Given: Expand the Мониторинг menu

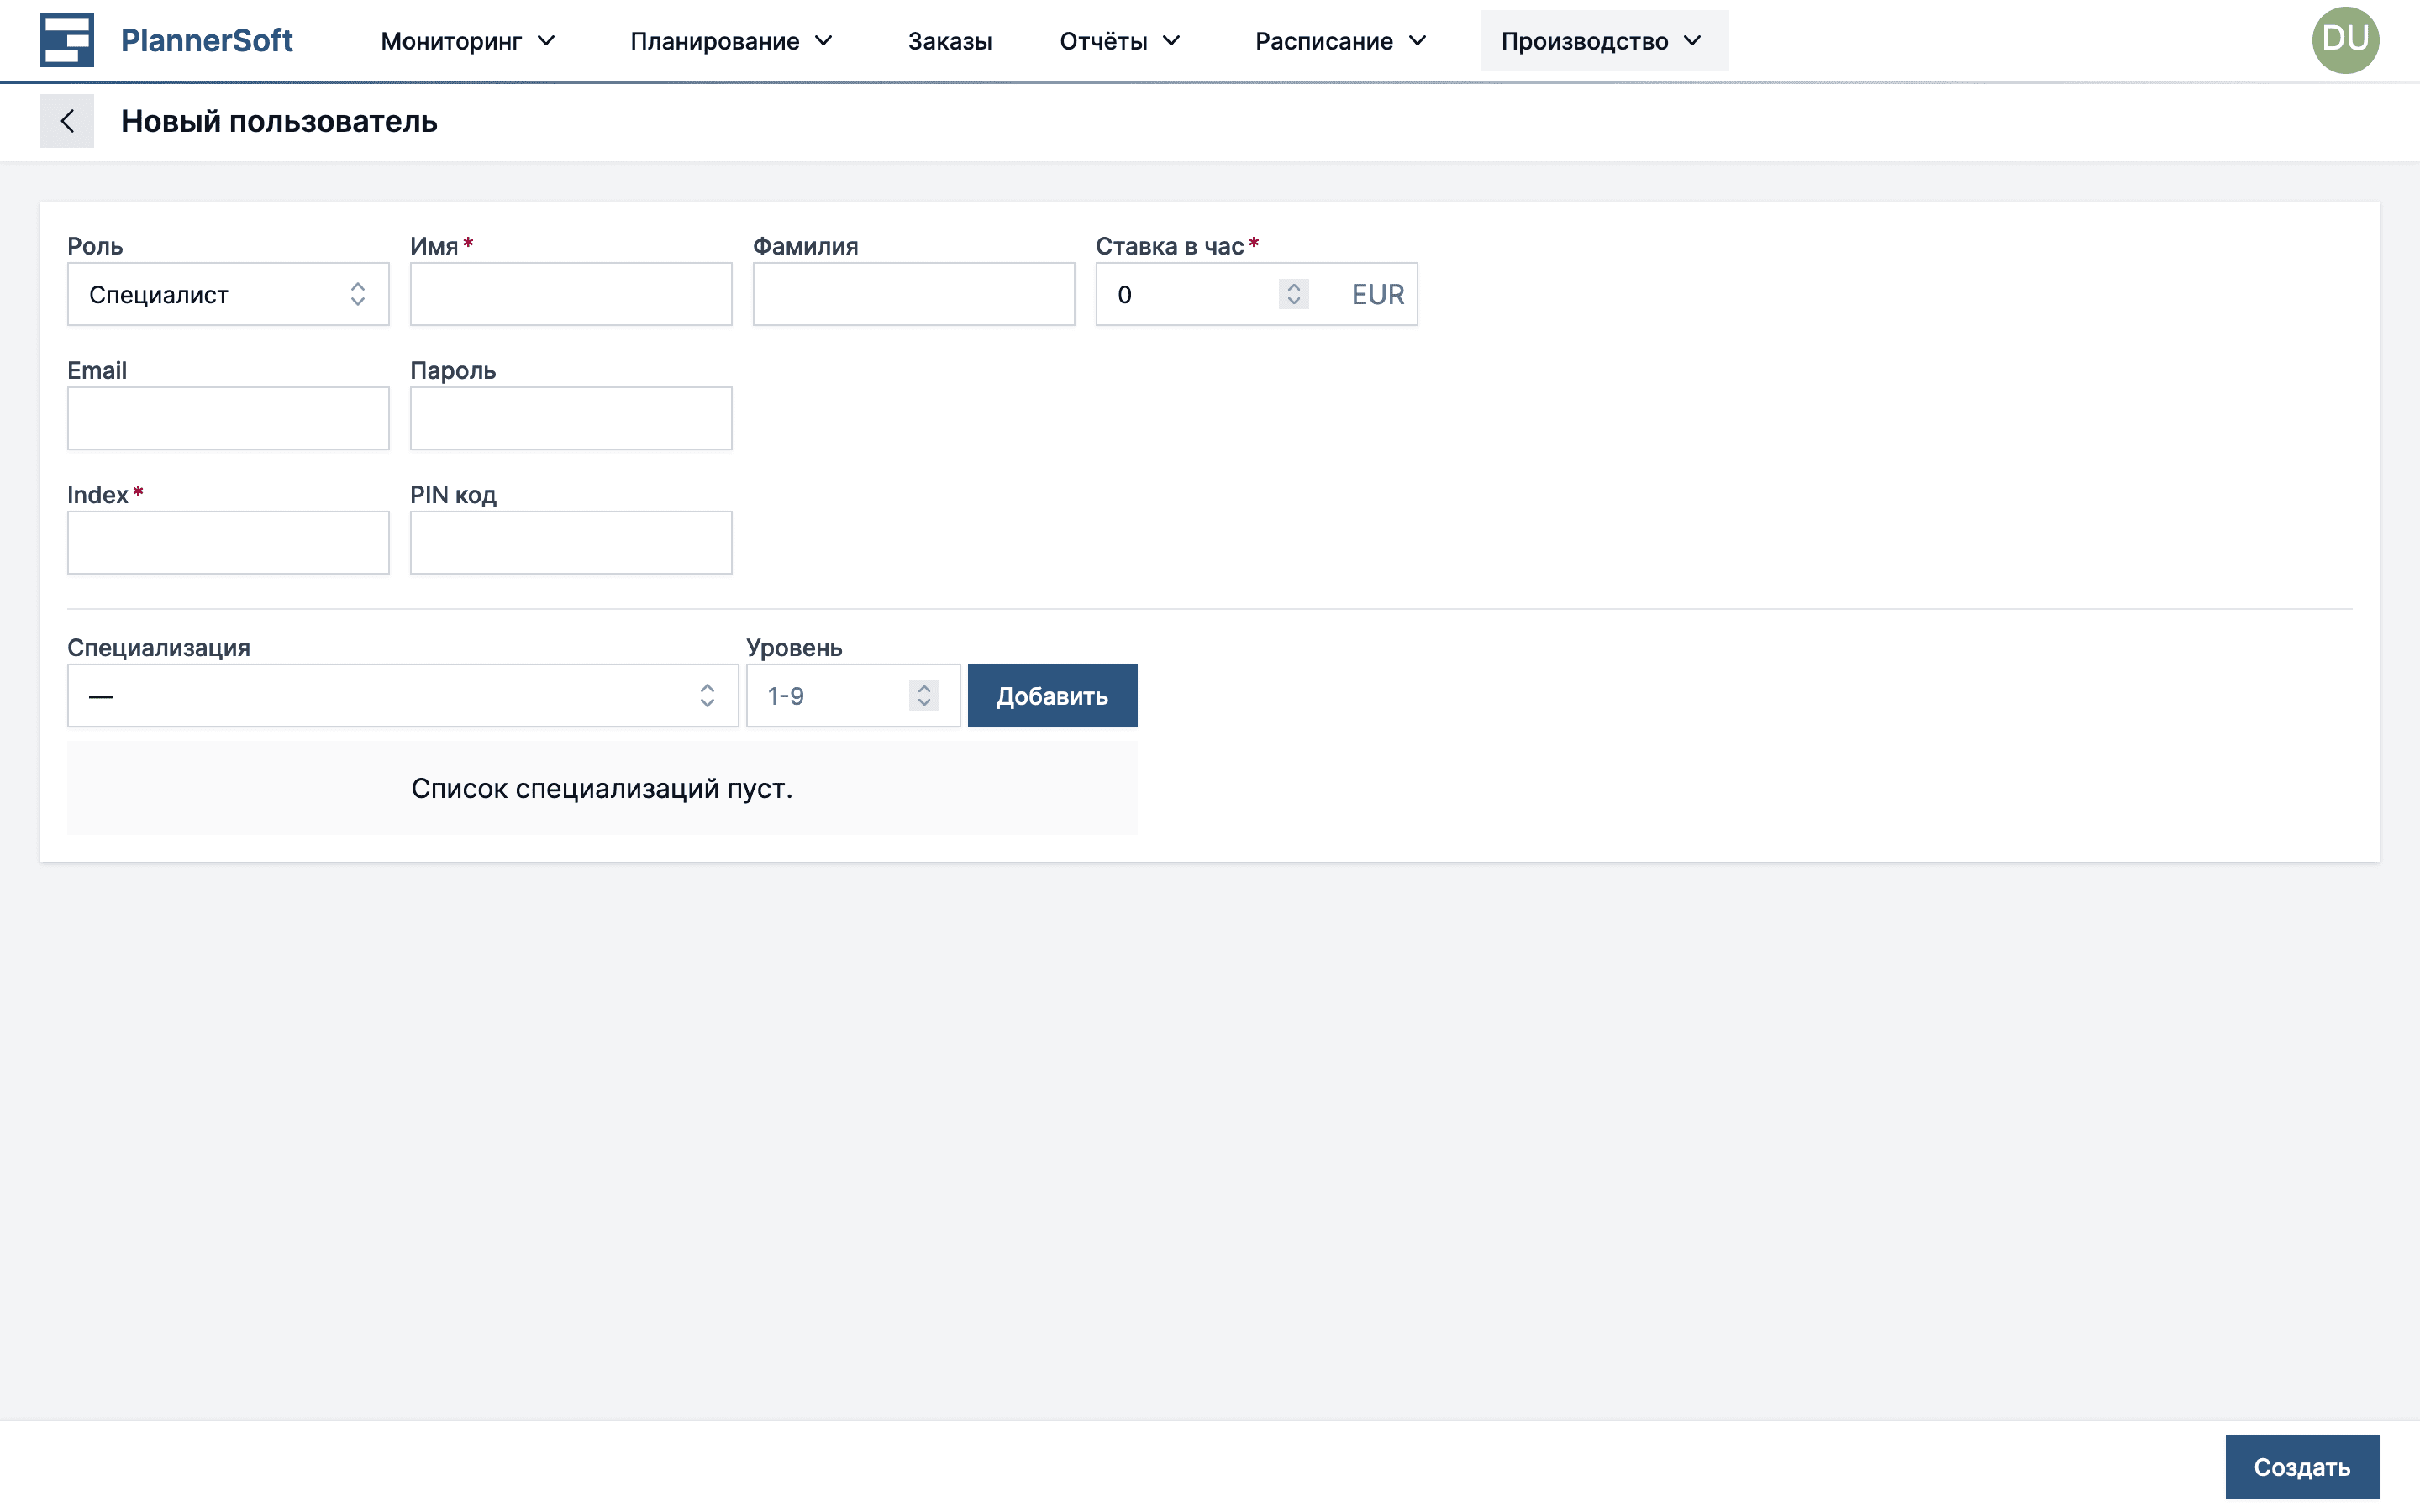Looking at the screenshot, I should 467,41.
